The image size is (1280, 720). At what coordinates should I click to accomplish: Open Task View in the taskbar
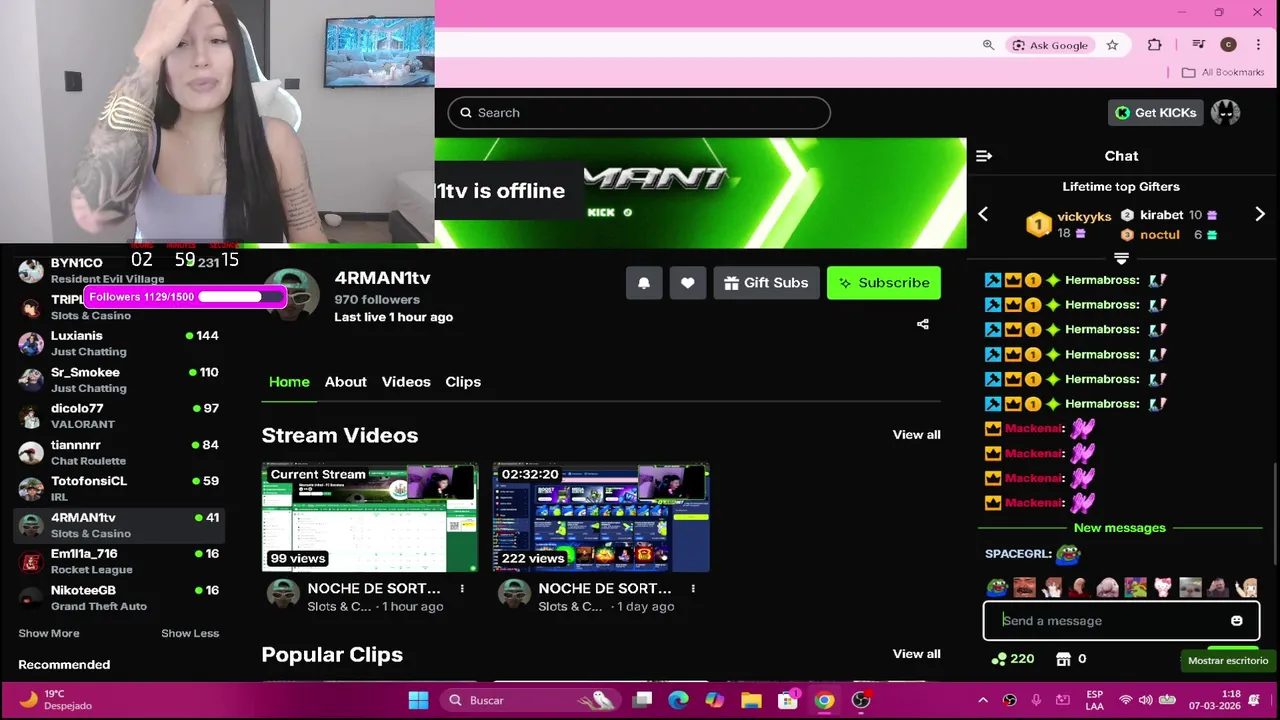[x=642, y=700]
